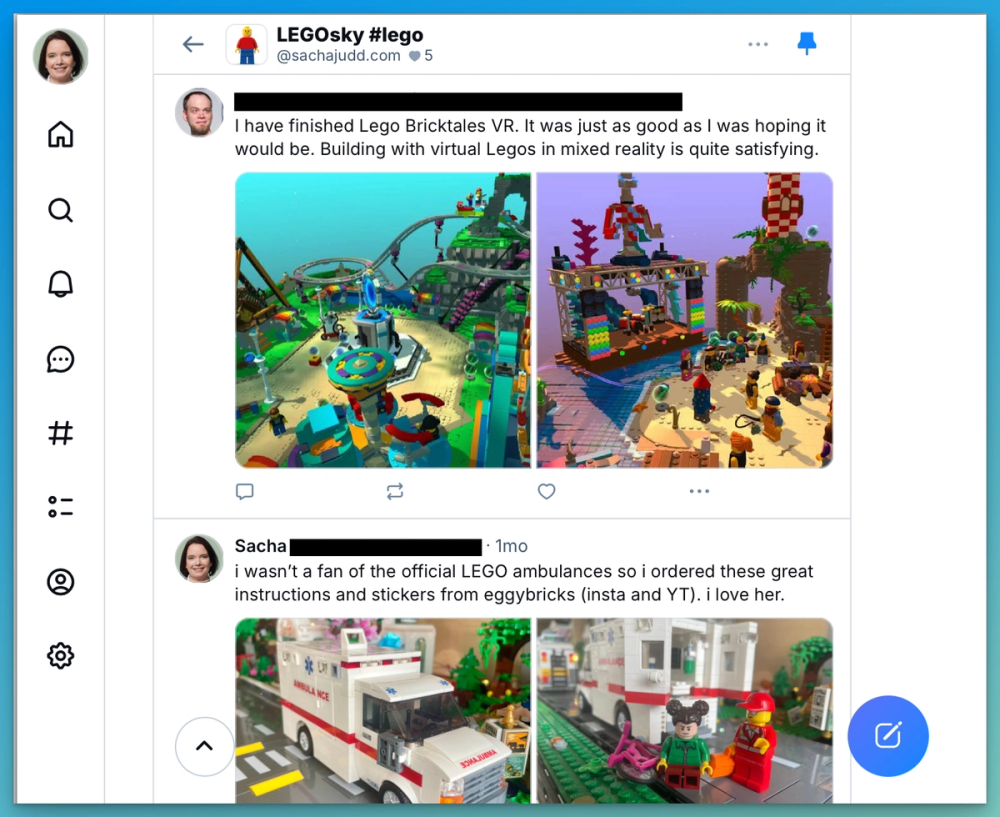The image size is (1000, 817).
Task: Repost the Lego Bricktales VR post
Action: point(395,491)
